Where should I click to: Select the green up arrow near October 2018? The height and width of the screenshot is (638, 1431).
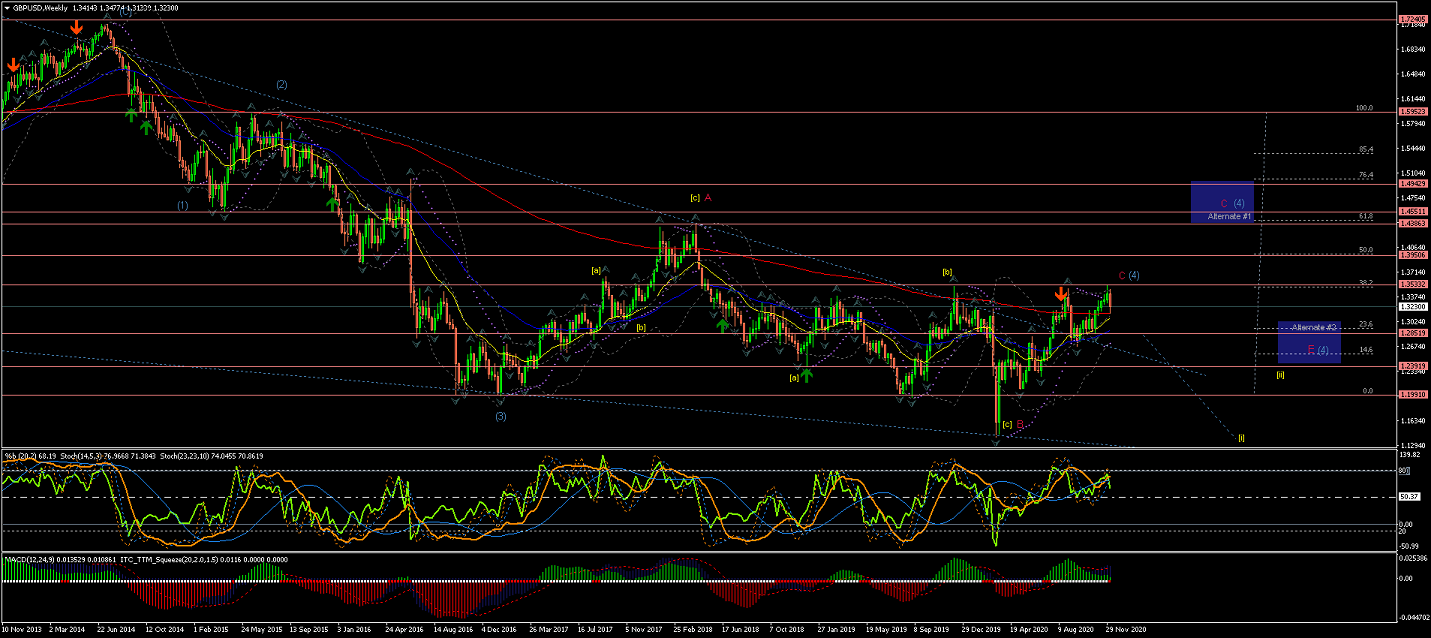pos(806,374)
